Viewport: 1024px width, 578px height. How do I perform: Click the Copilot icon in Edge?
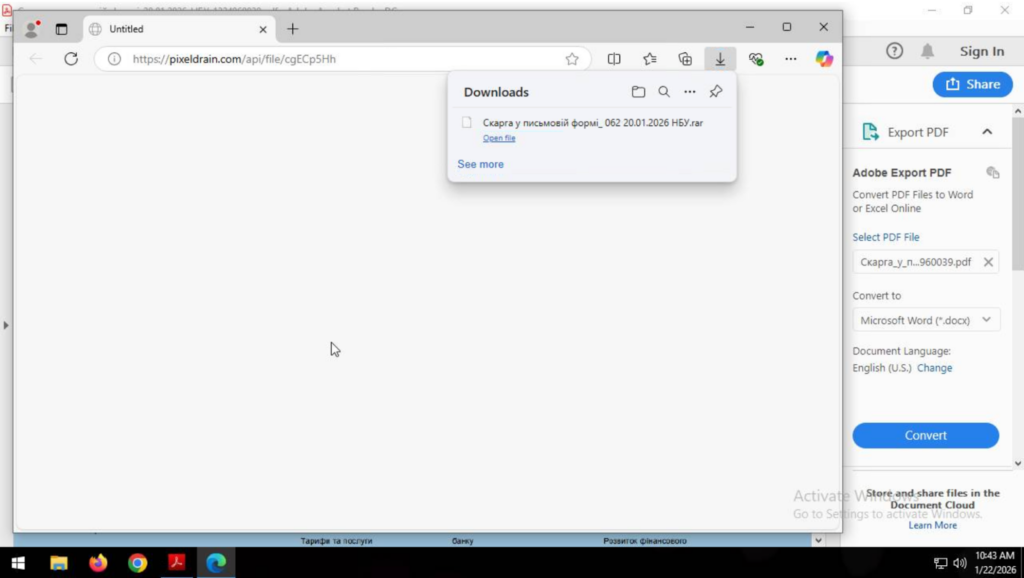824,59
